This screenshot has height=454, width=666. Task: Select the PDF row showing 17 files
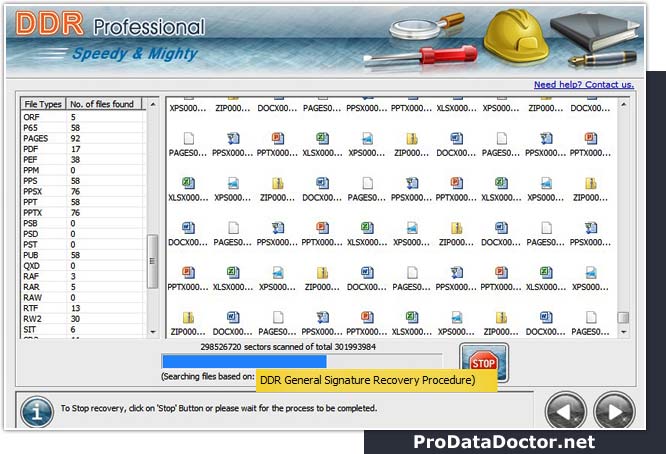pos(82,149)
